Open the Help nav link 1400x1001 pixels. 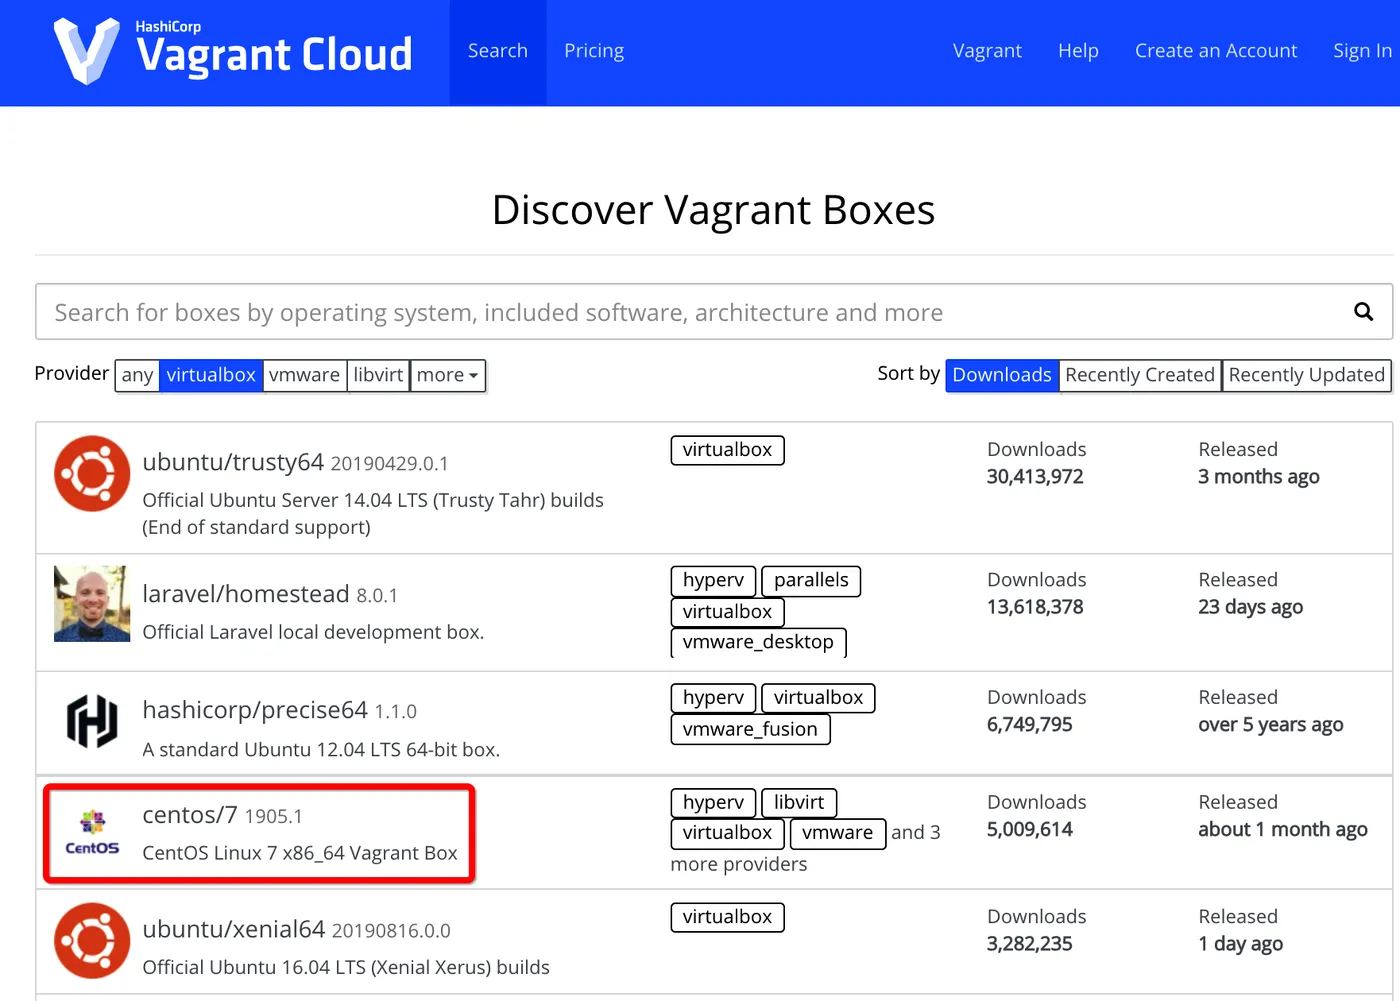pos(1078,51)
